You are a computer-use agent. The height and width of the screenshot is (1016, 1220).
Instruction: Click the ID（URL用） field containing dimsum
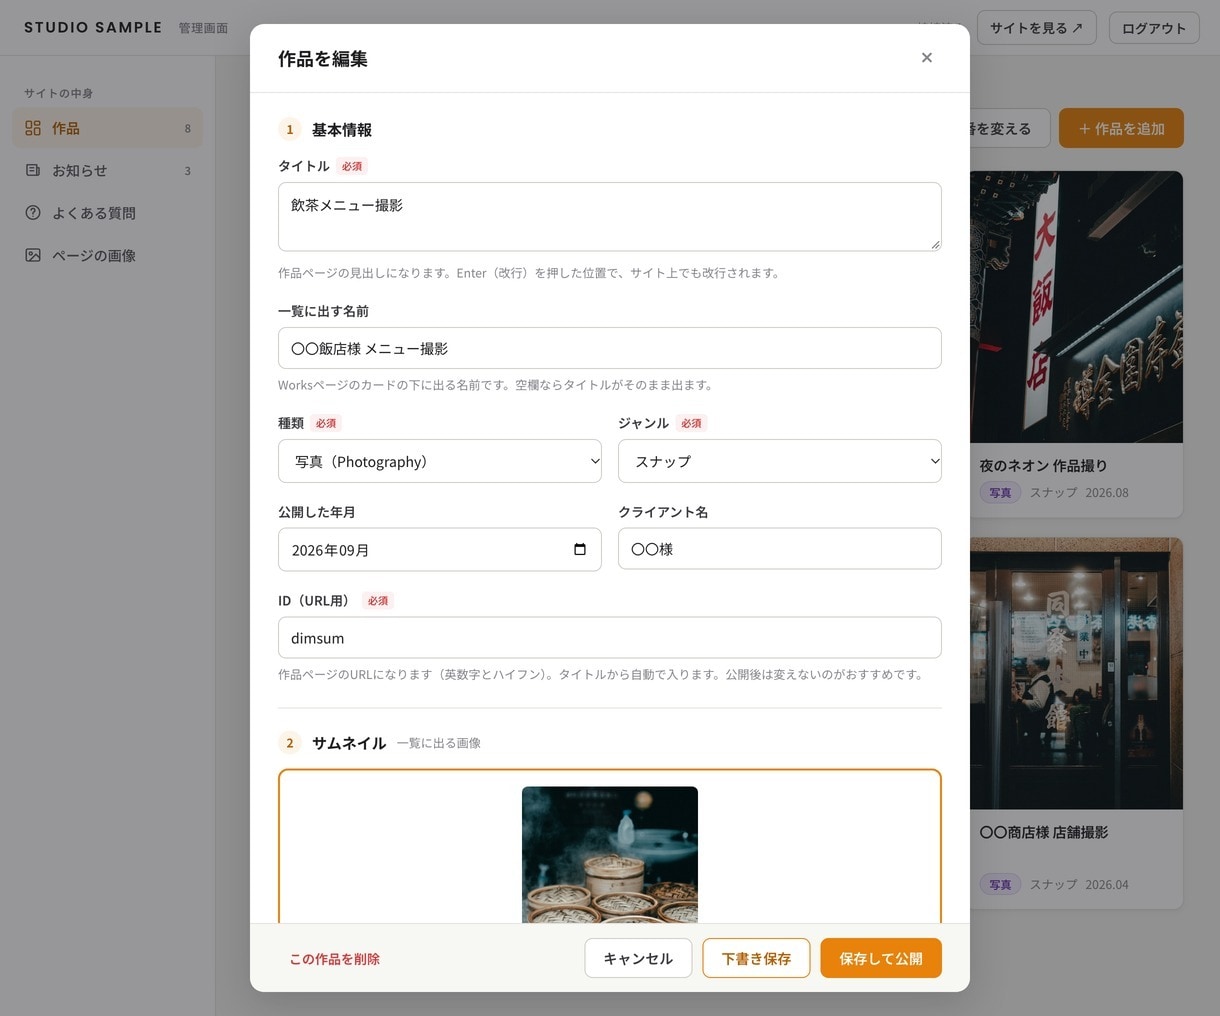point(610,638)
